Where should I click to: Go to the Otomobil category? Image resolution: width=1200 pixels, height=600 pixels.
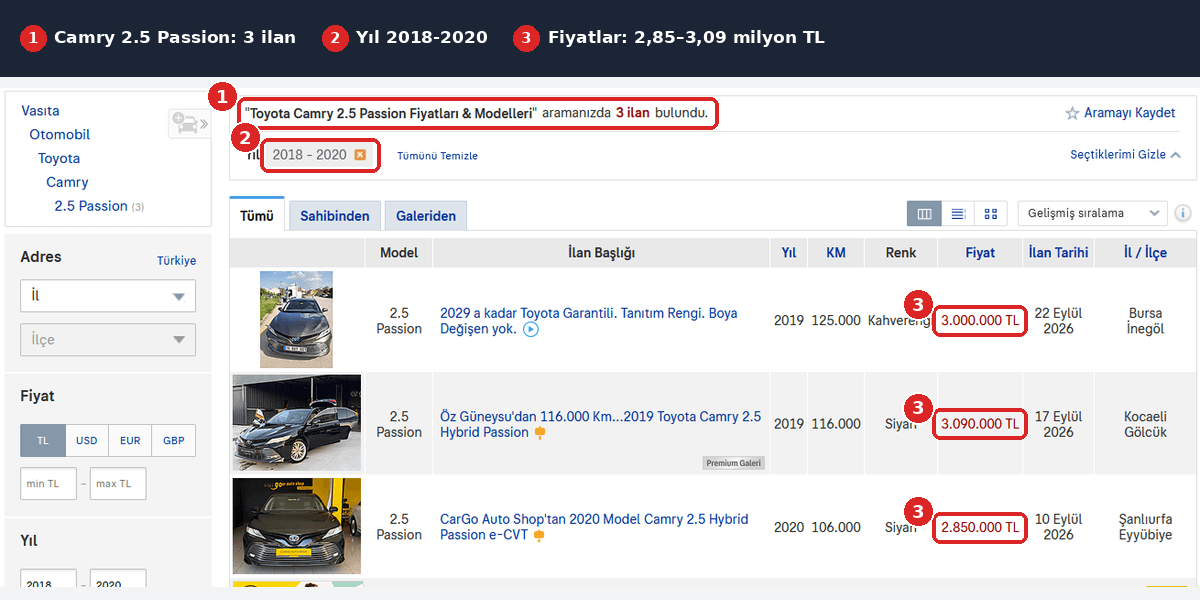(60, 135)
